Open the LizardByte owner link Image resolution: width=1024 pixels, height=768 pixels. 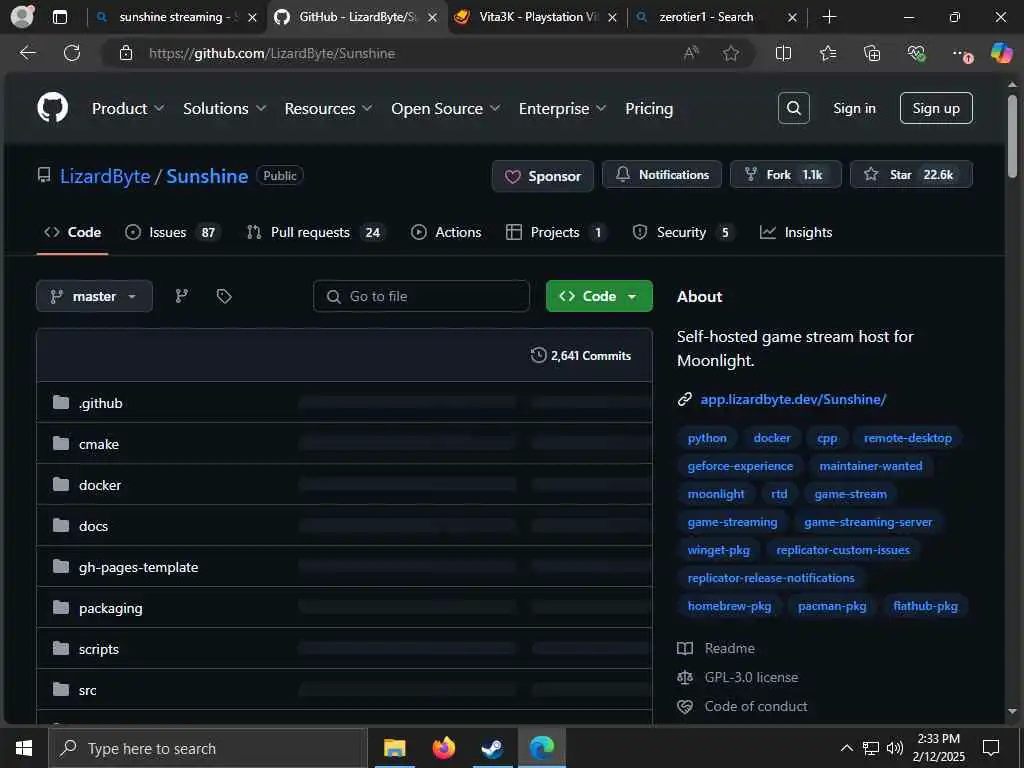105,176
